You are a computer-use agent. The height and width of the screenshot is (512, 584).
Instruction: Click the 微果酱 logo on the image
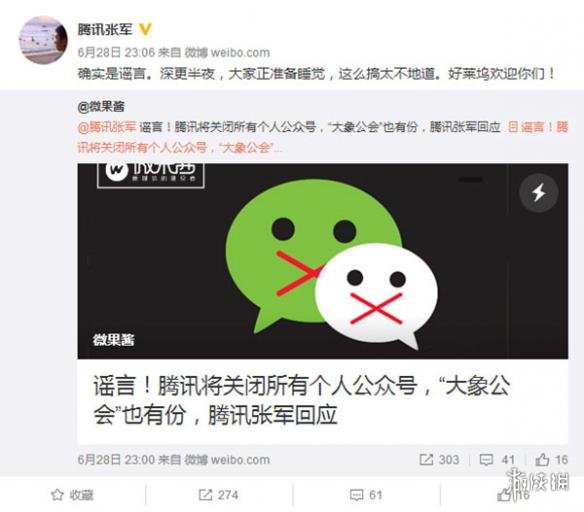point(150,174)
